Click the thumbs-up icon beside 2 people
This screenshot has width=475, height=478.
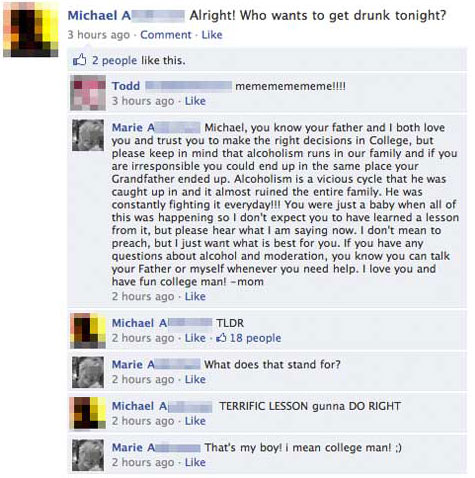tap(79, 60)
